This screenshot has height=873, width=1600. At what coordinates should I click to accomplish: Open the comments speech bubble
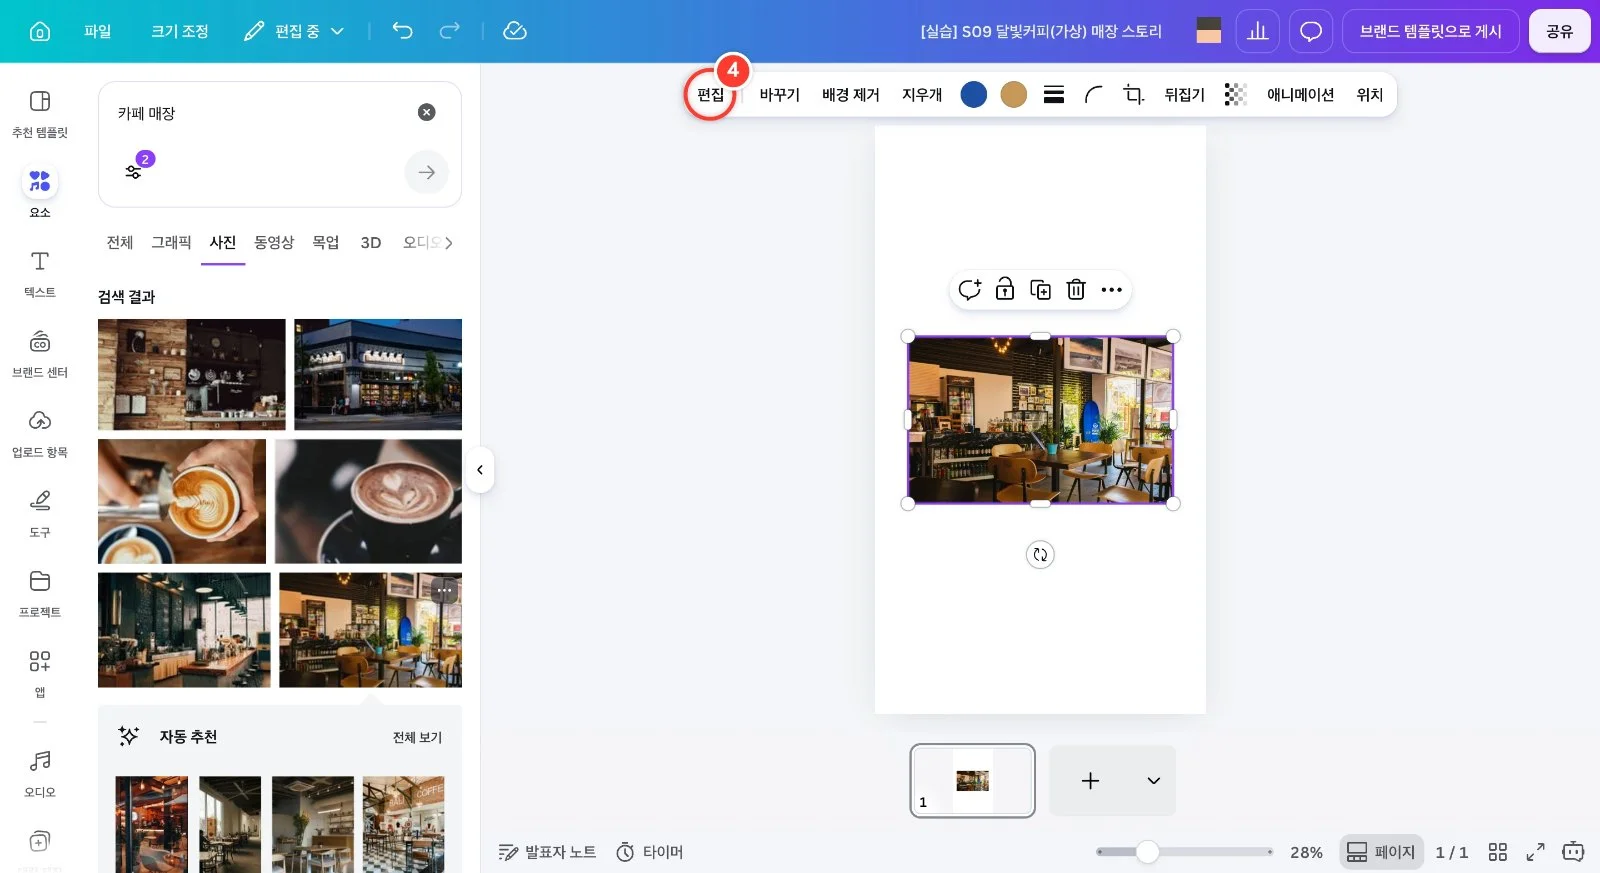point(1311,31)
